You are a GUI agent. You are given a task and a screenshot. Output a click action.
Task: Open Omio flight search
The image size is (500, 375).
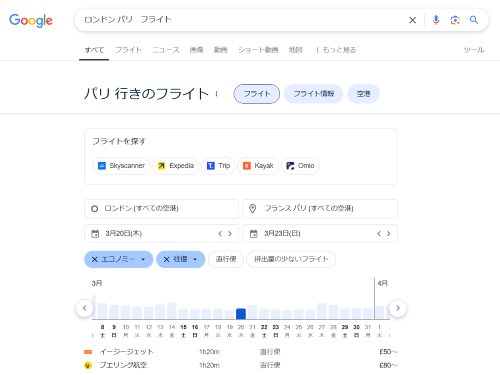click(300, 166)
